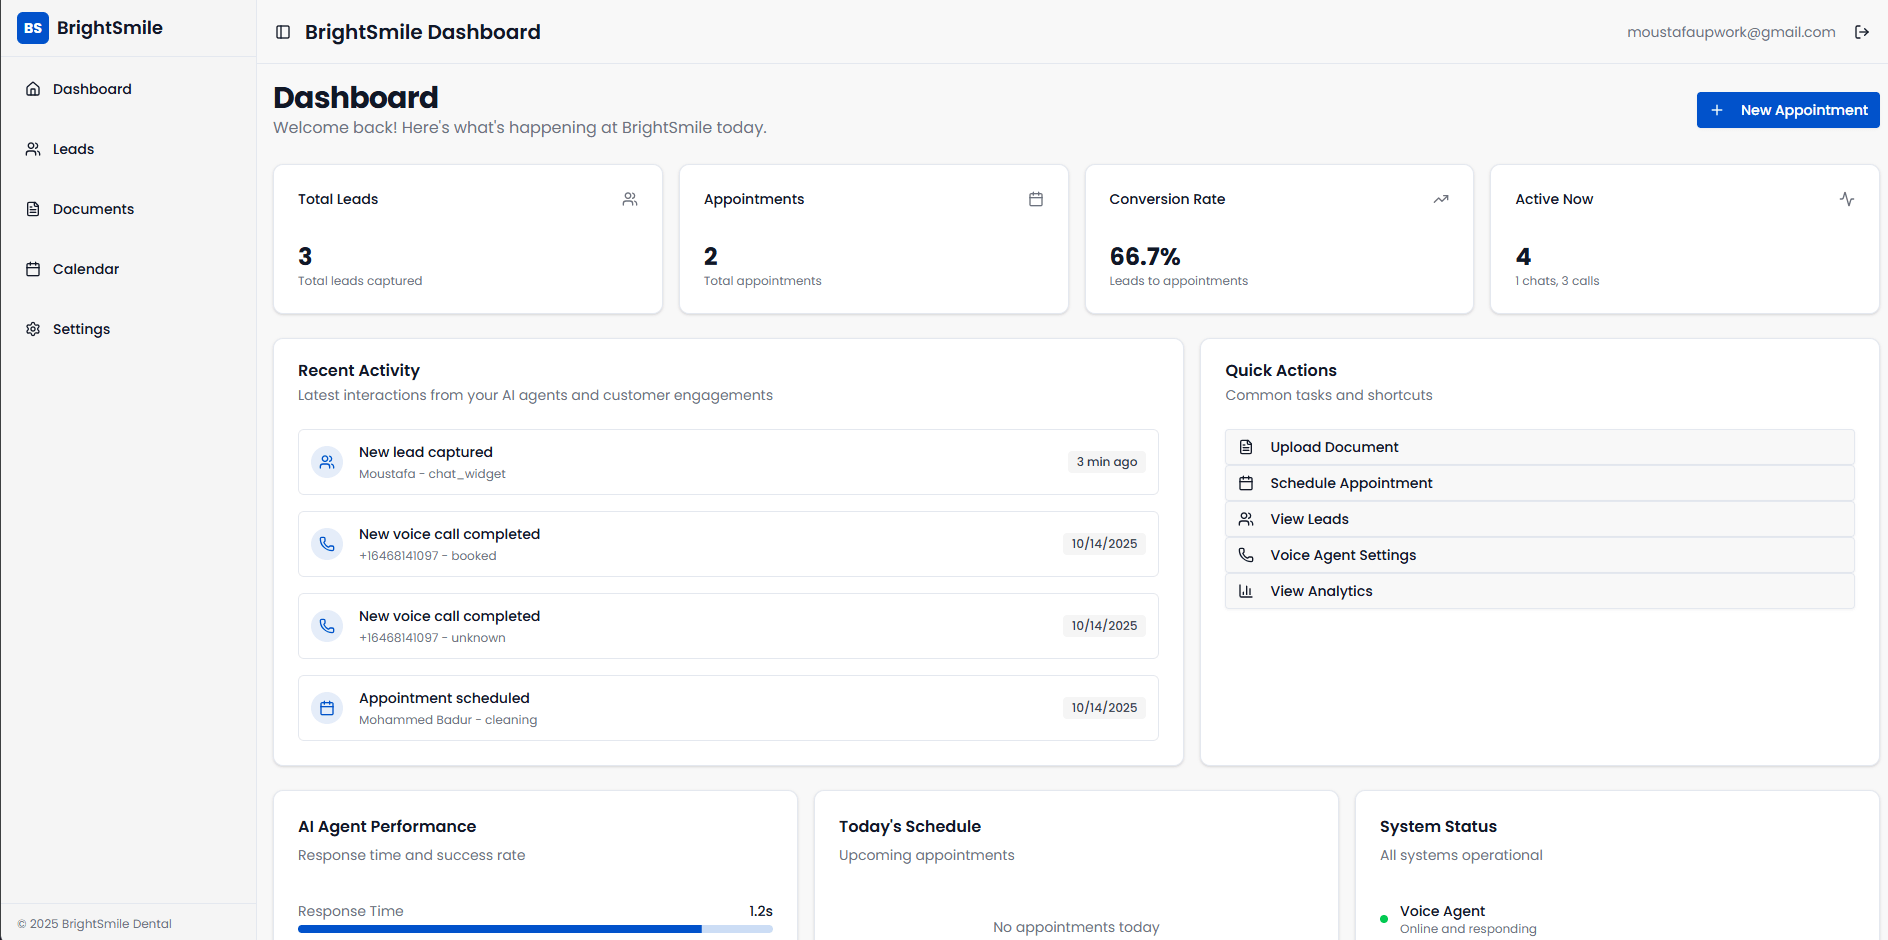Open the Settings gear icon in sidebar

[33, 328]
